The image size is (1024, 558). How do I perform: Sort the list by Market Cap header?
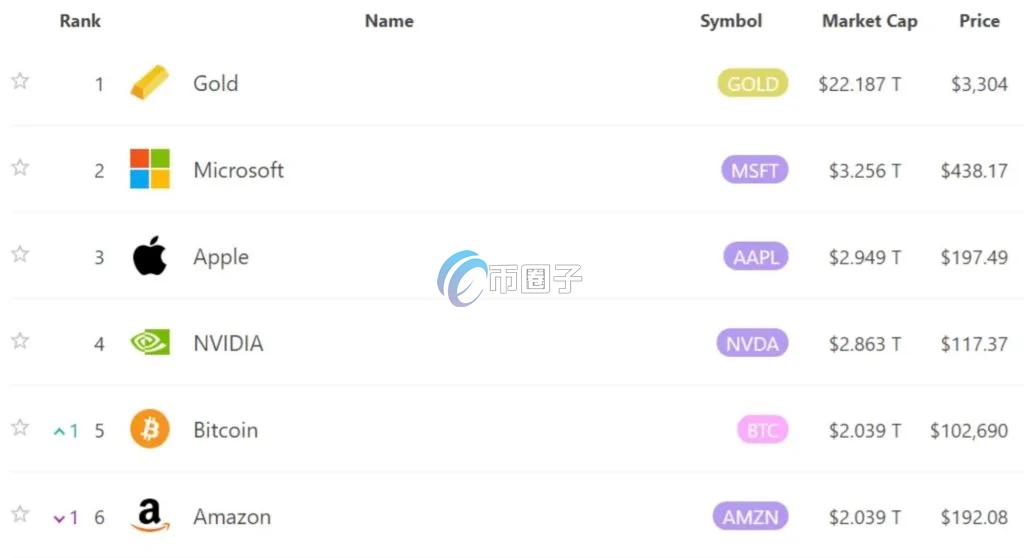(869, 21)
